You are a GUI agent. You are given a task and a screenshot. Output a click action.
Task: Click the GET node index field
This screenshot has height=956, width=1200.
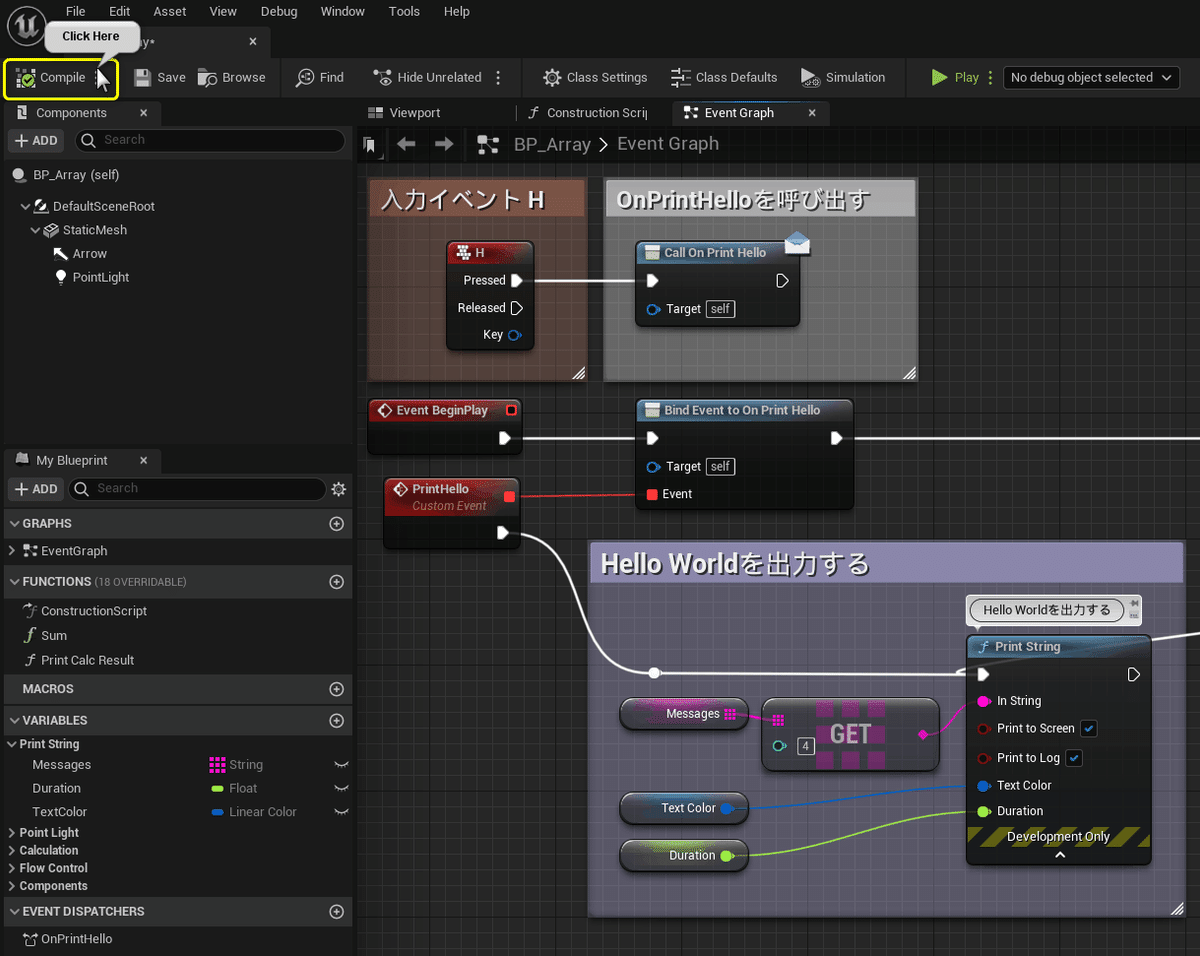coord(806,746)
